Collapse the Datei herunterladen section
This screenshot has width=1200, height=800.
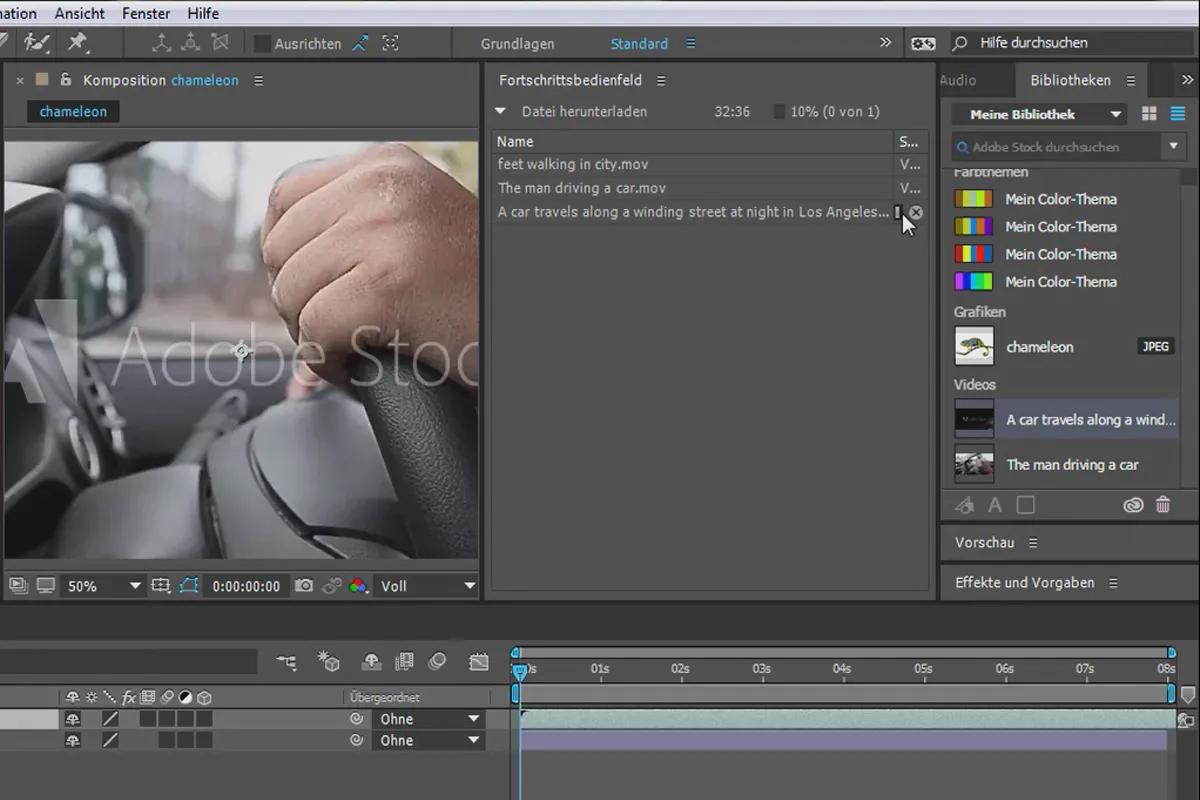500,112
